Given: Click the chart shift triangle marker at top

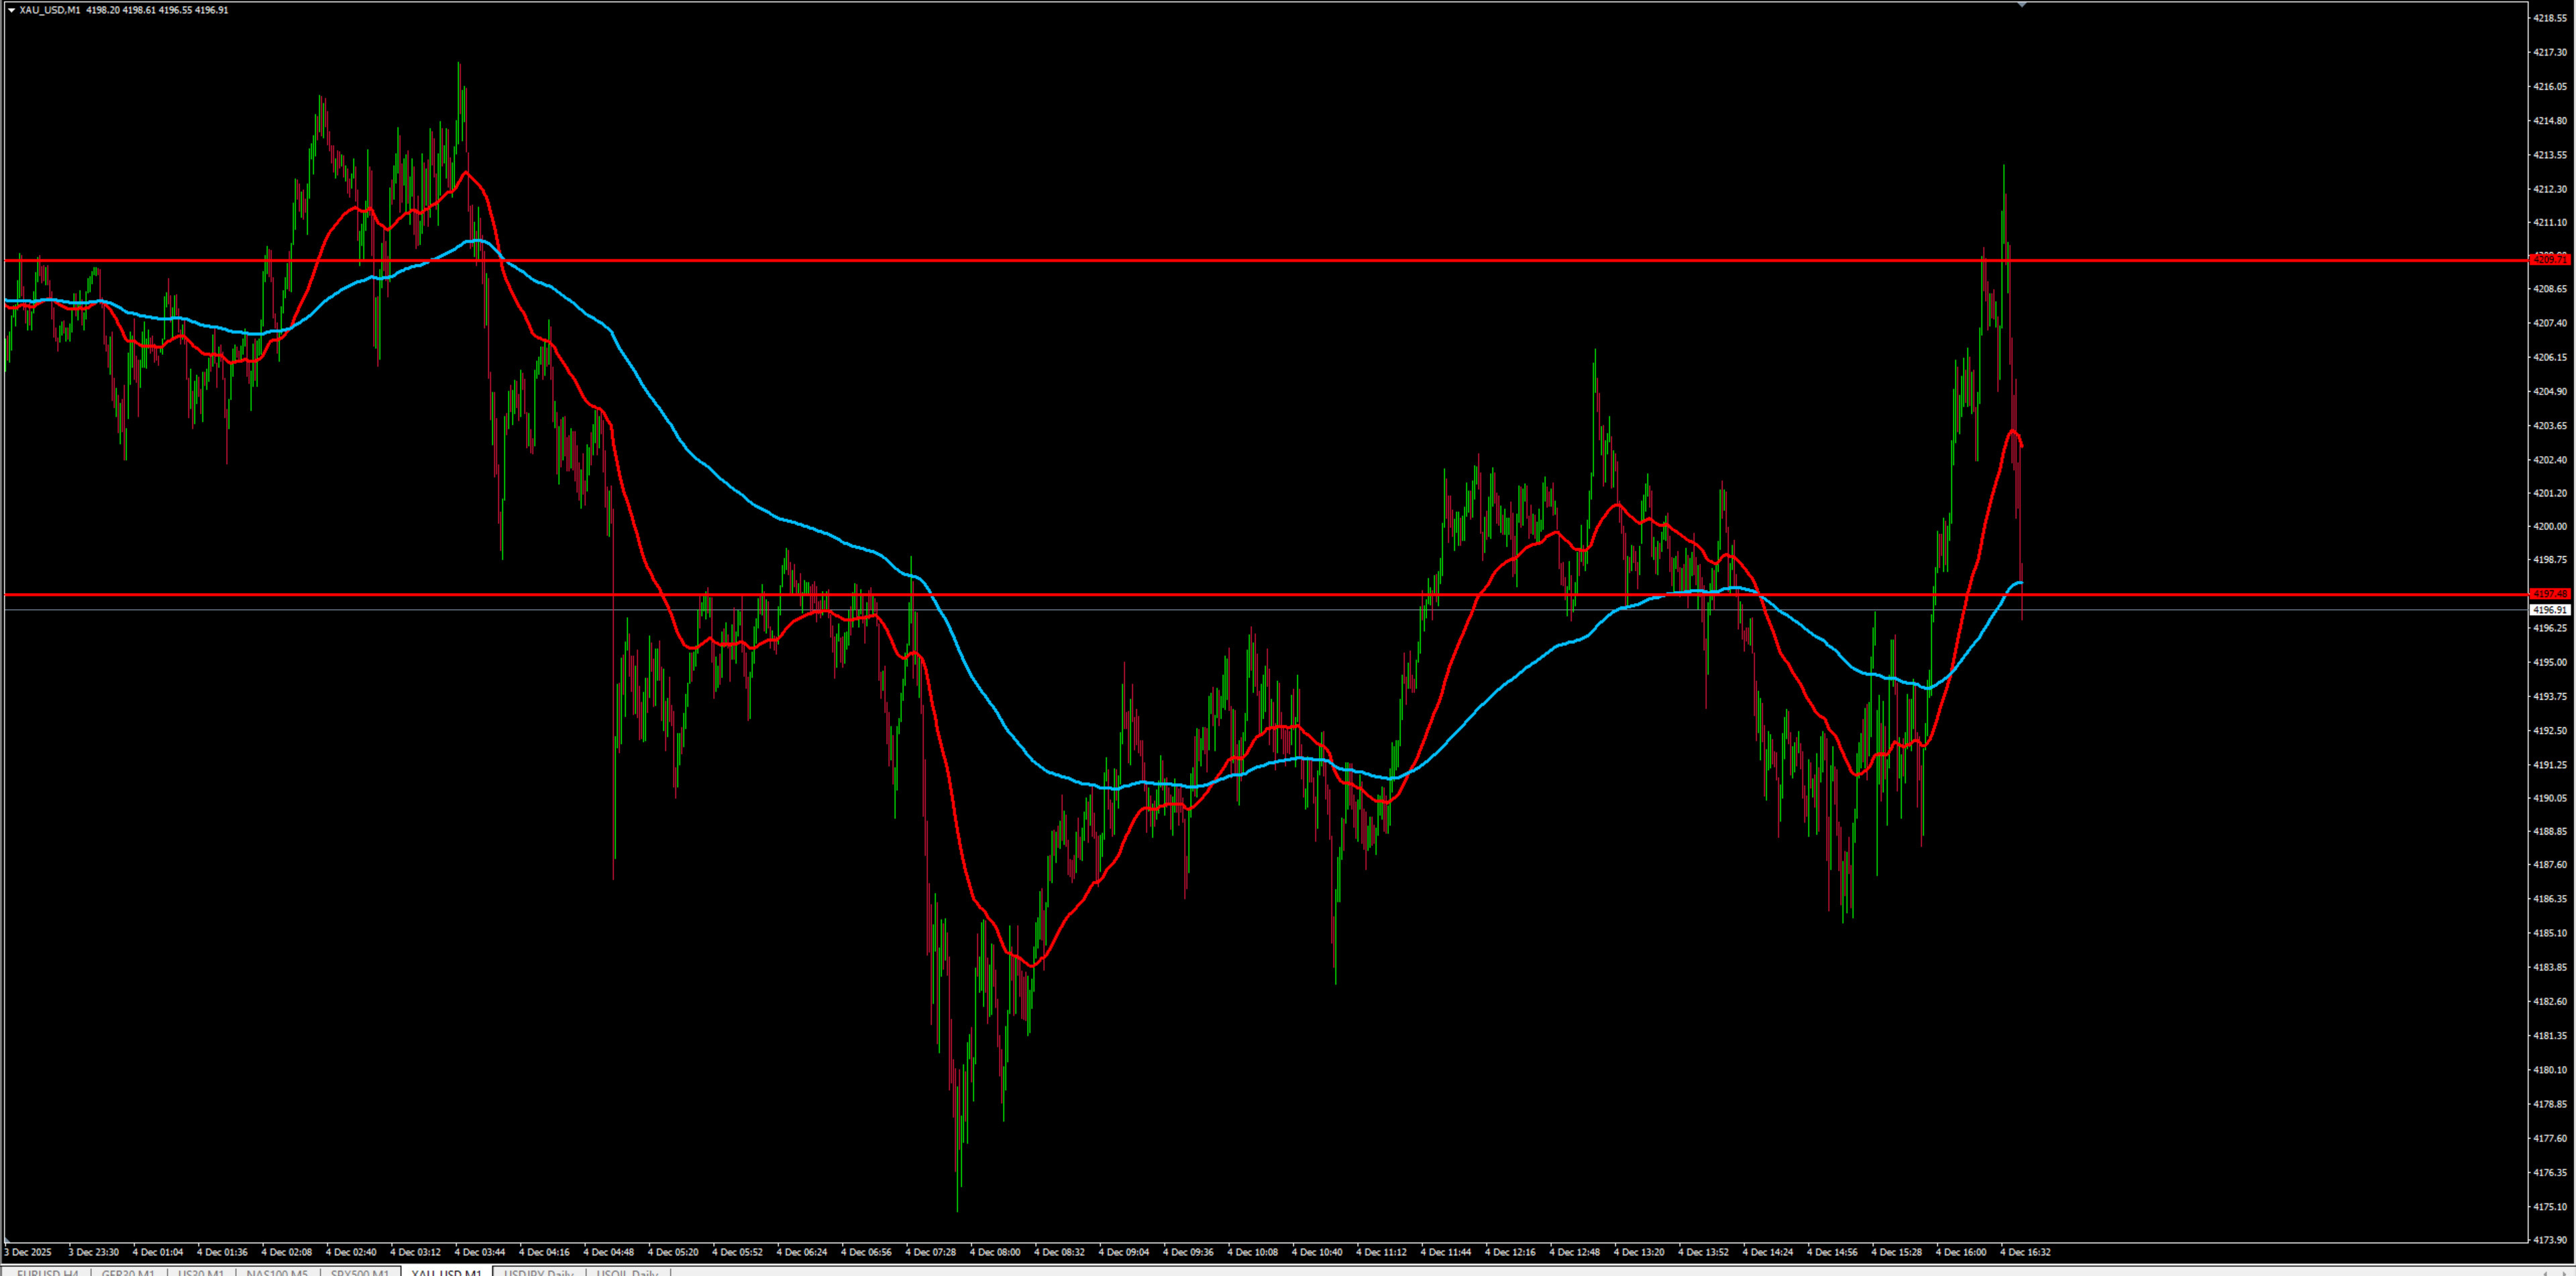Looking at the screenshot, I should pyautogui.click(x=2021, y=5).
